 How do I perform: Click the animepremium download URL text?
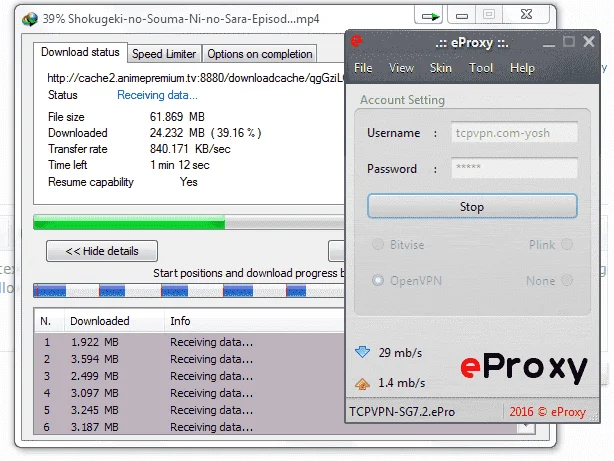(195, 78)
